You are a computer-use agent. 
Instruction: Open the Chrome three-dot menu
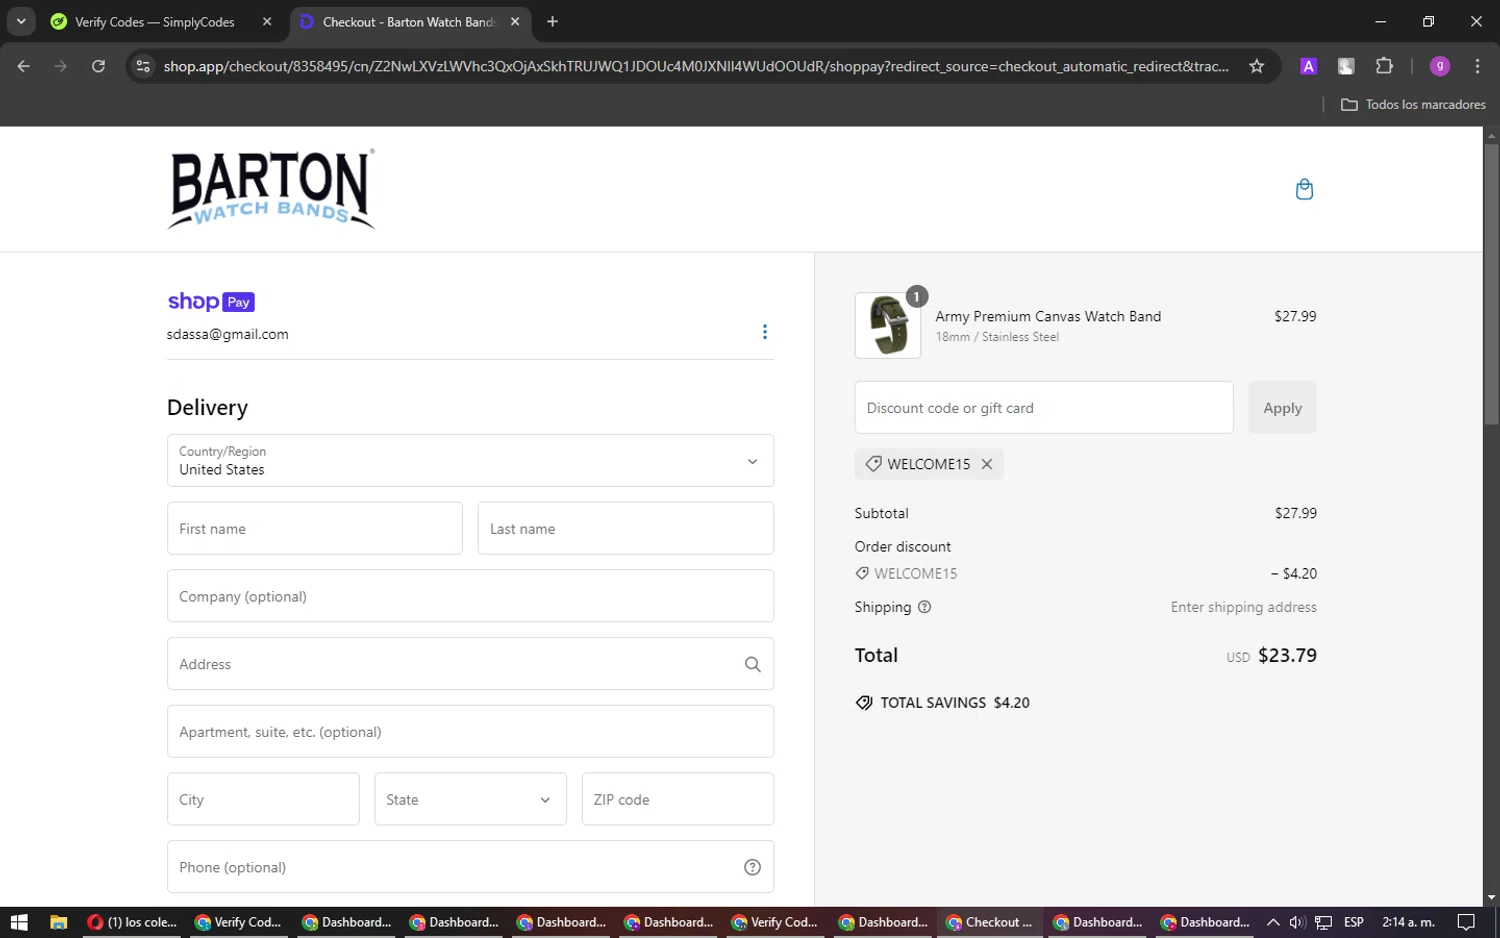click(1477, 66)
